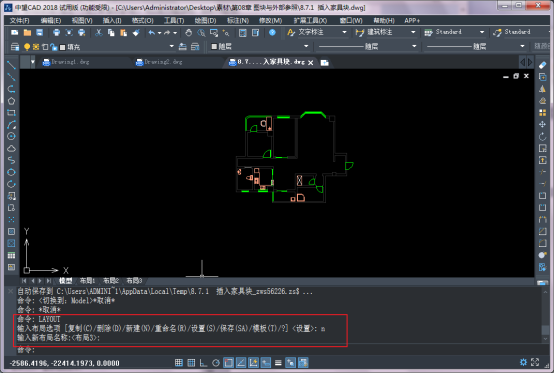Click the Undo arrow icon
The height and width of the screenshot is (374, 554).
coord(152,33)
